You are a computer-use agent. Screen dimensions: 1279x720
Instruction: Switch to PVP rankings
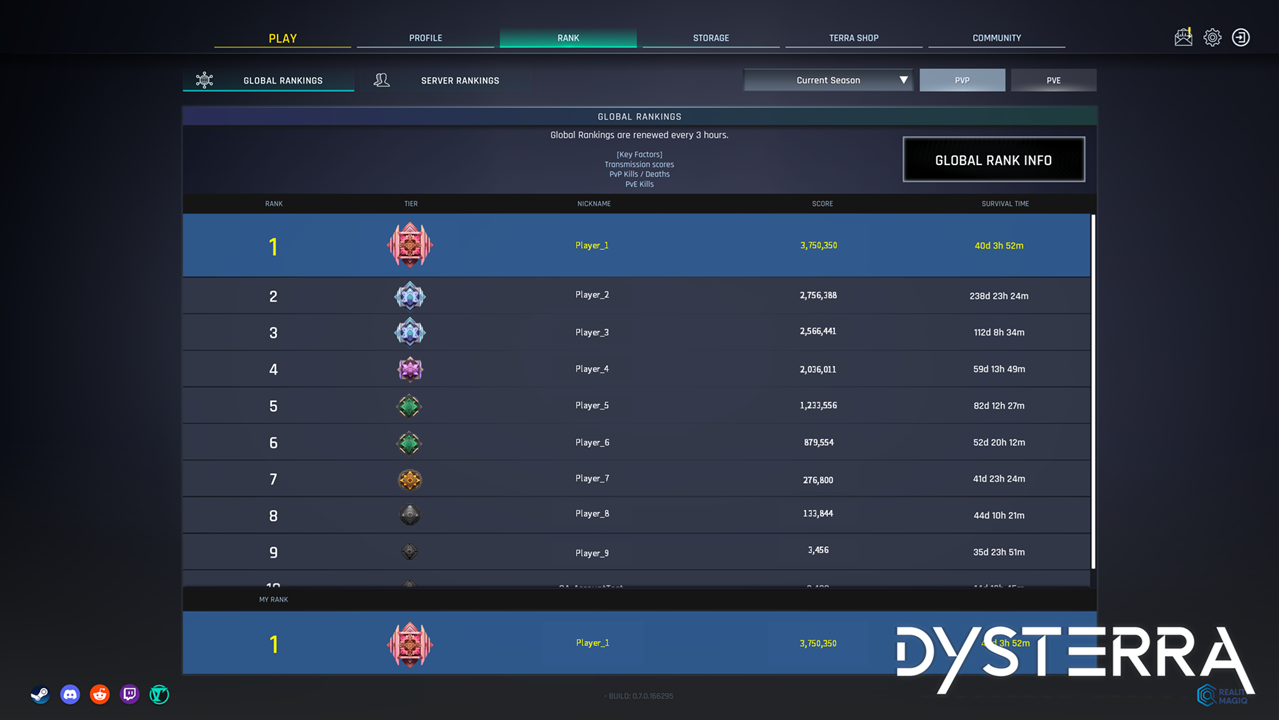point(962,80)
